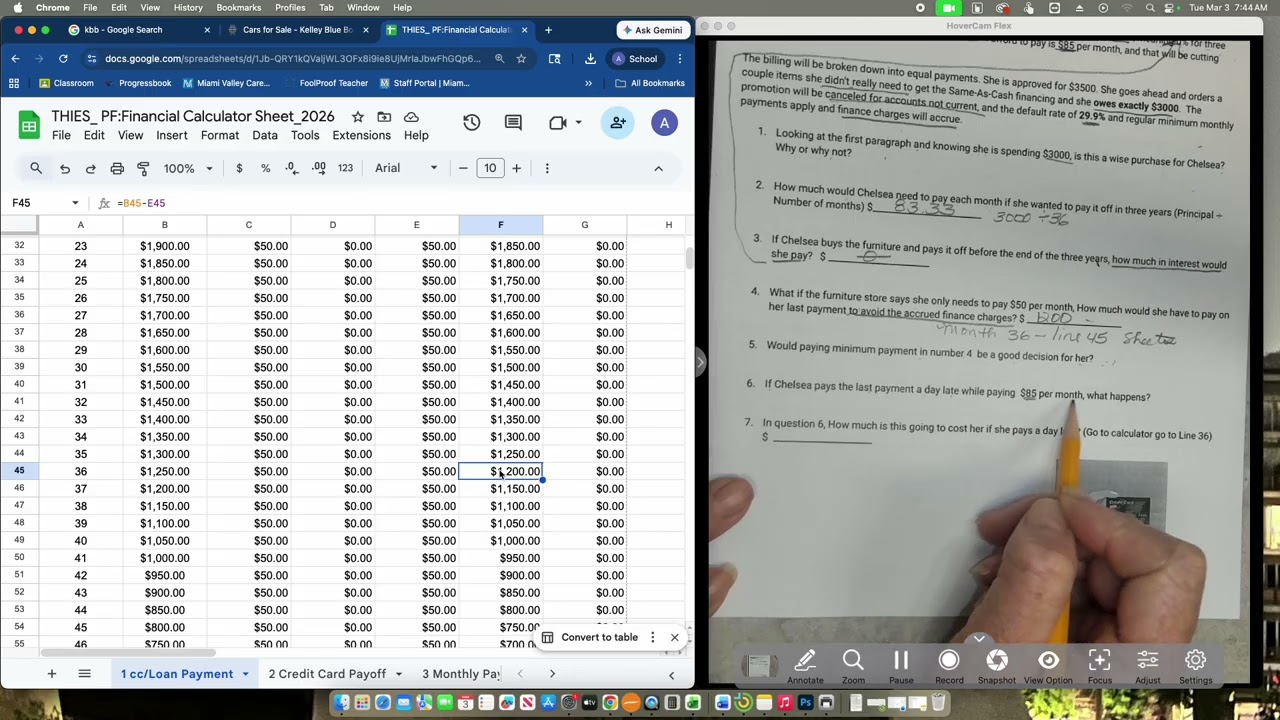
Task: Activate the HoverCam Zoom tool
Action: click(x=853, y=665)
